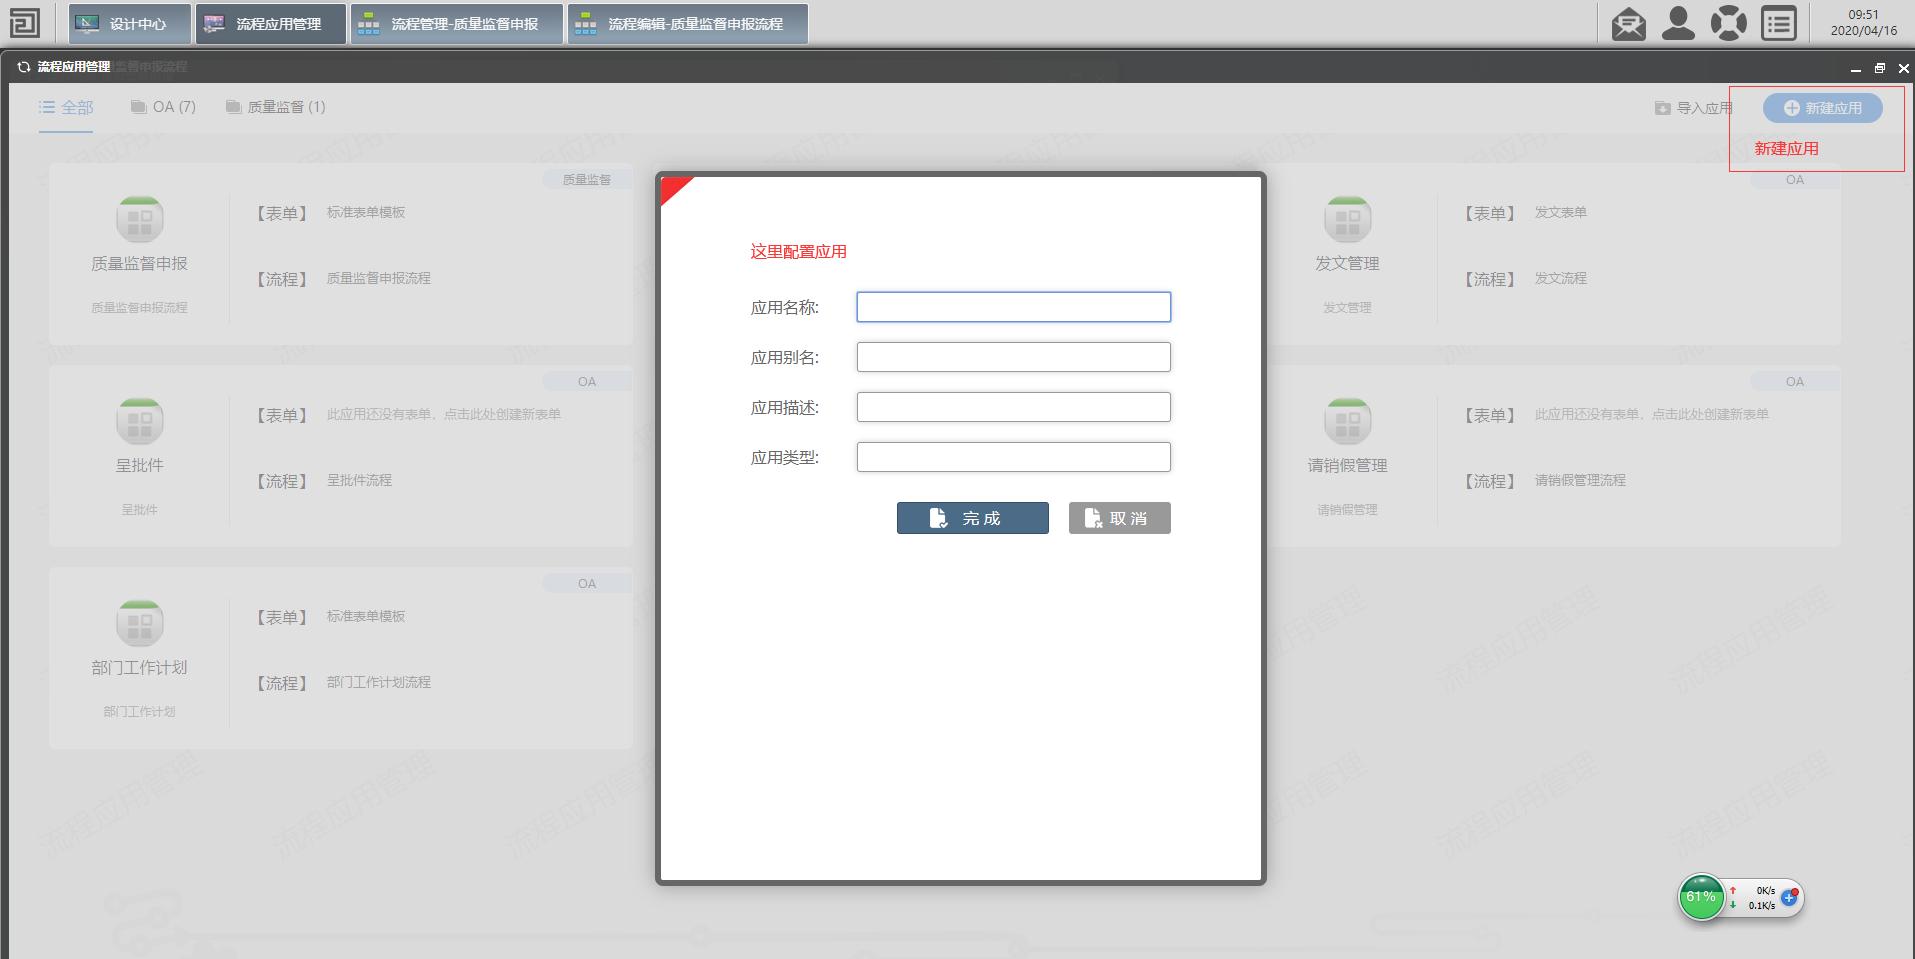Select the OA (7) category tab
This screenshot has width=1915, height=959.
(164, 107)
